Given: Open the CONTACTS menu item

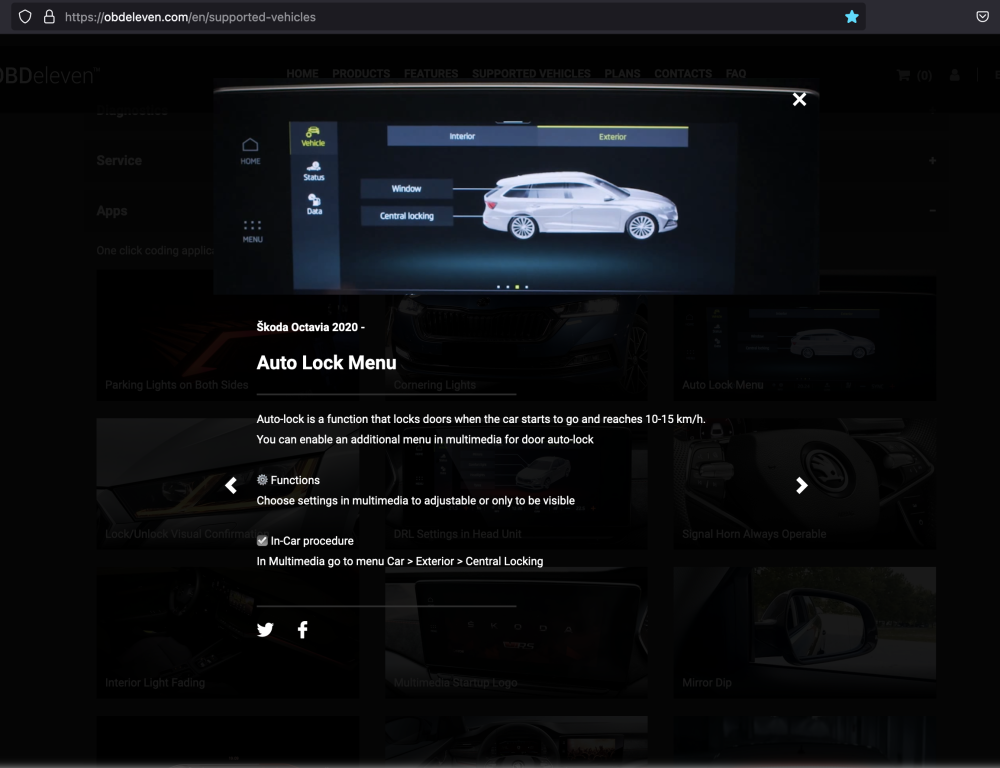Looking at the screenshot, I should tap(683, 73).
